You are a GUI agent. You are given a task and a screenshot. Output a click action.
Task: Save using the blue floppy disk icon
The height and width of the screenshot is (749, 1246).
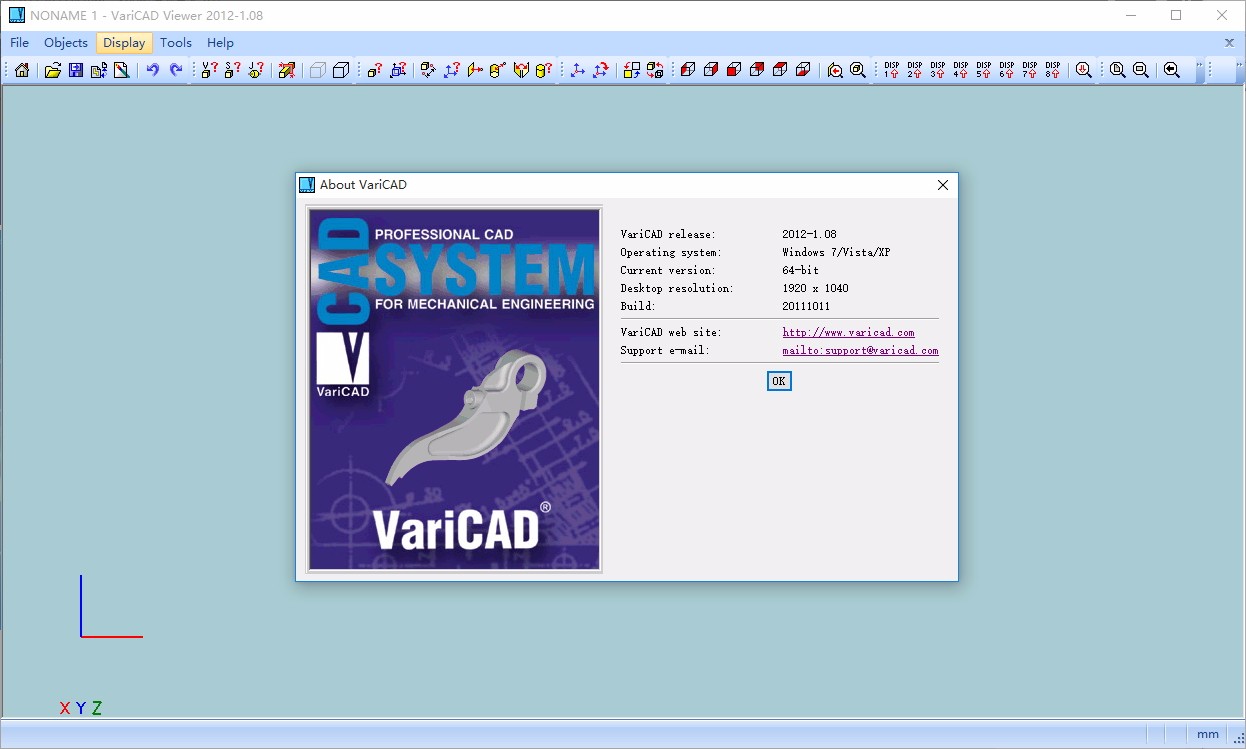[76, 70]
